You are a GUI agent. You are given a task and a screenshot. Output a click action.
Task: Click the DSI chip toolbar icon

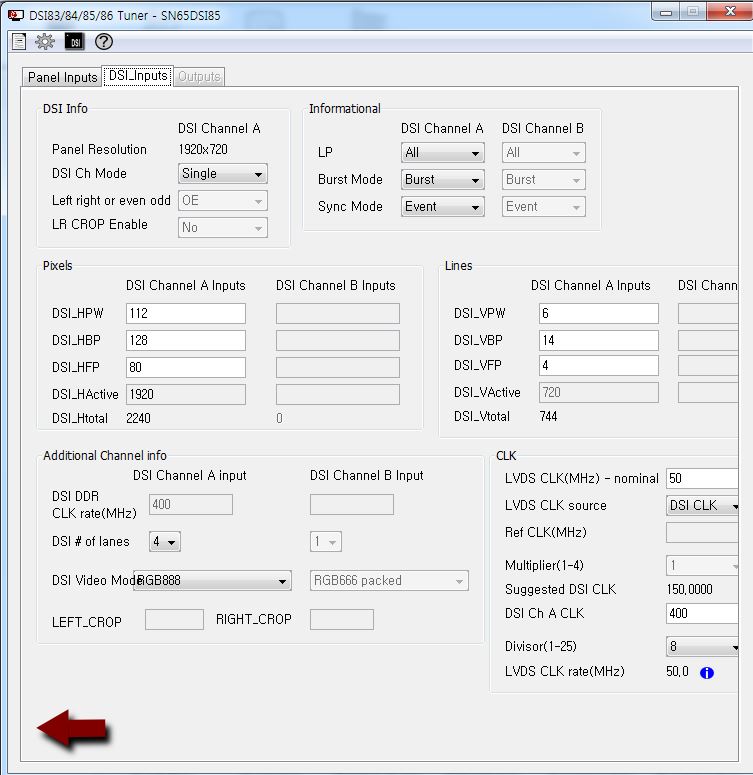[75, 42]
